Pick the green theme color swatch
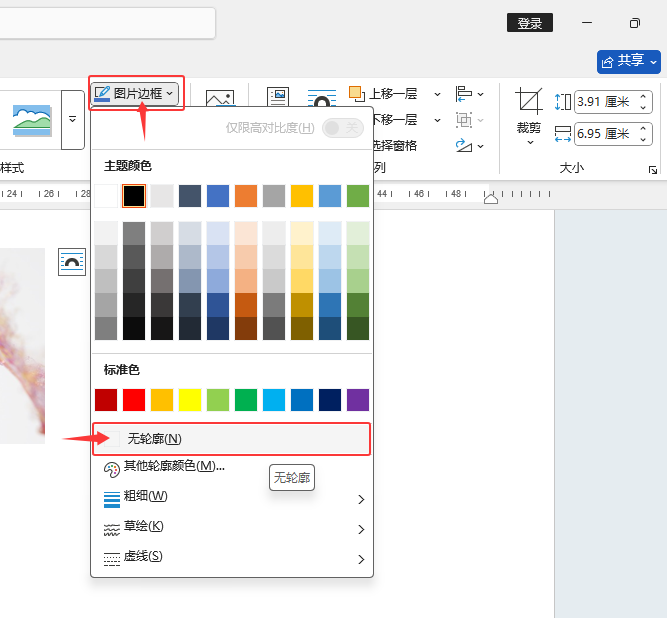The width and height of the screenshot is (667, 618). click(358, 196)
